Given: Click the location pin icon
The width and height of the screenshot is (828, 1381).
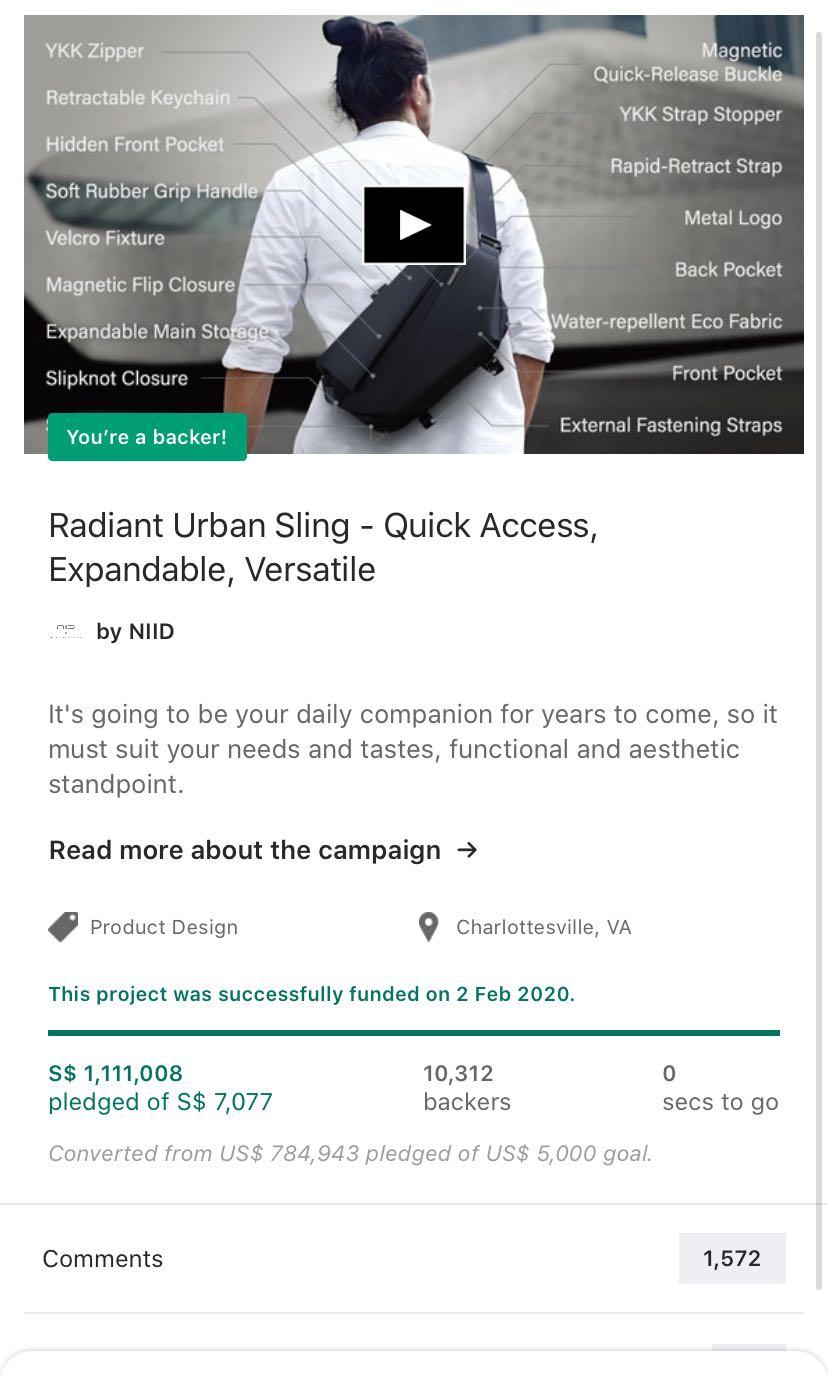Looking at the screenshot, I should coord(428,927).
